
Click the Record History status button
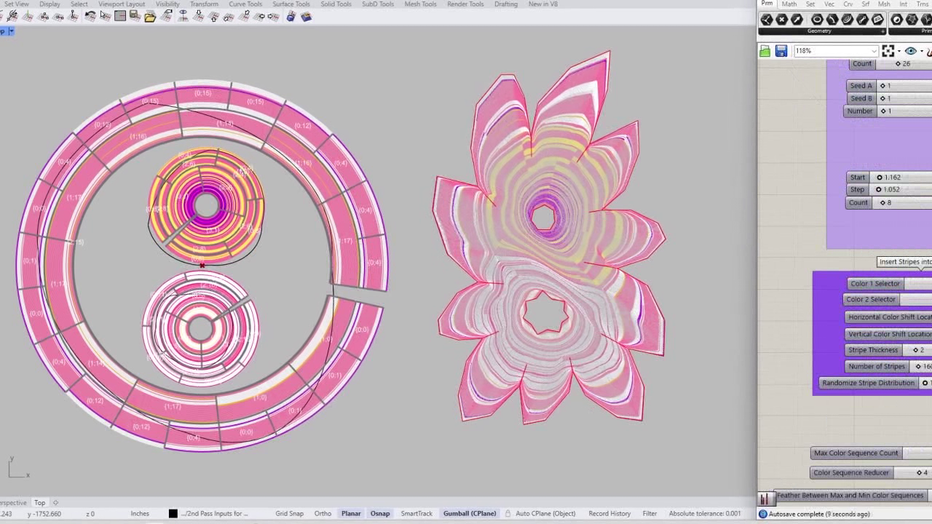coord(609,513)
